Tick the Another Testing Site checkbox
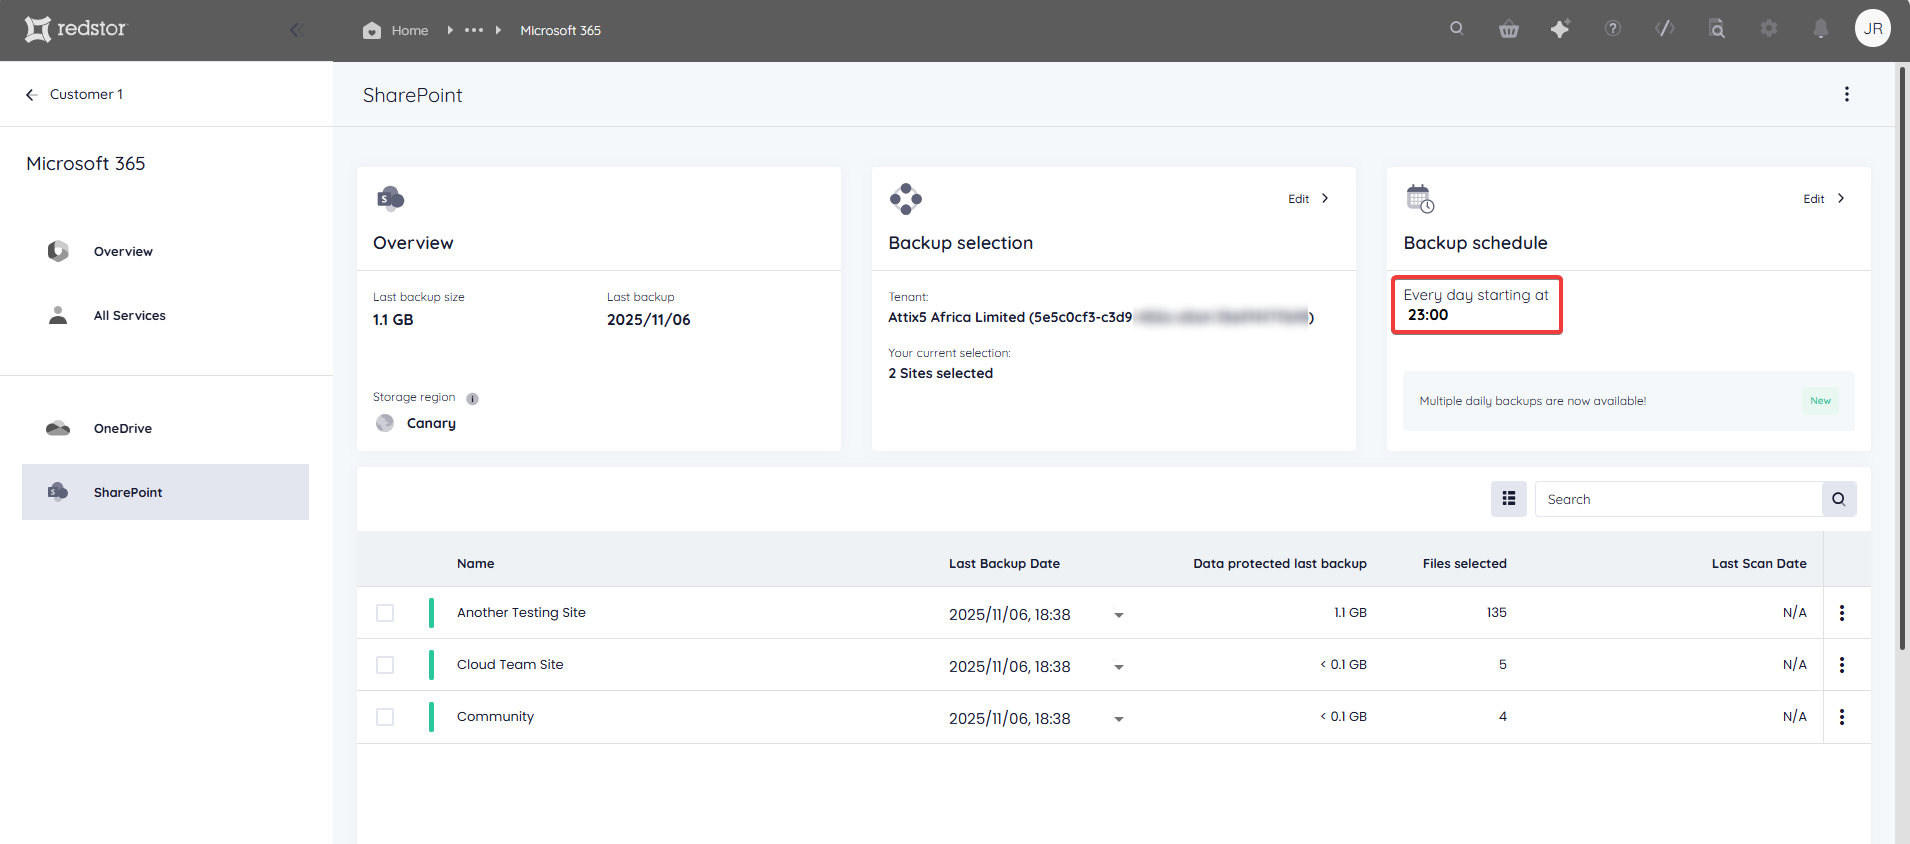This screenshot has height=844, width=1910. tap(385, 613)
